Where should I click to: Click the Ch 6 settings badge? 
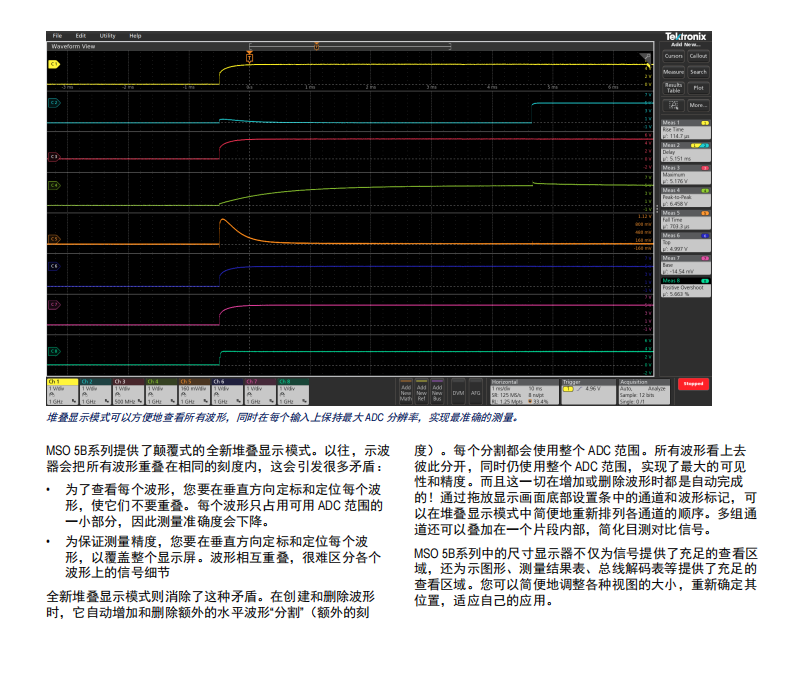[x=227, y=392]
